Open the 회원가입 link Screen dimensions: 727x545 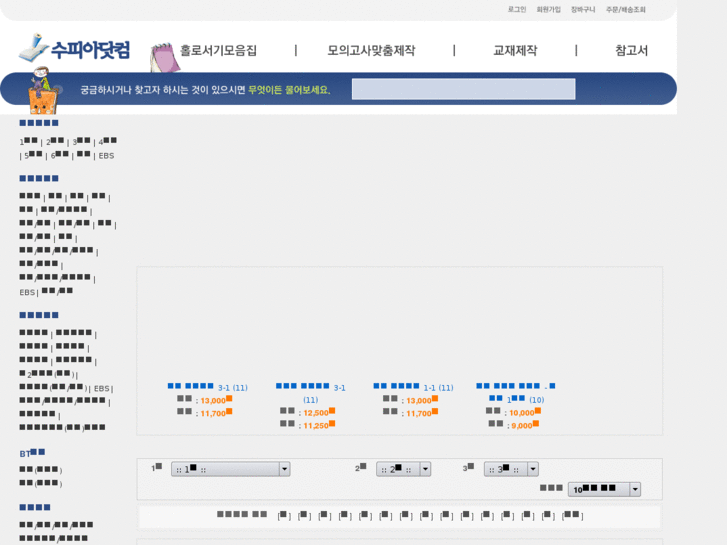pos(548,9)
